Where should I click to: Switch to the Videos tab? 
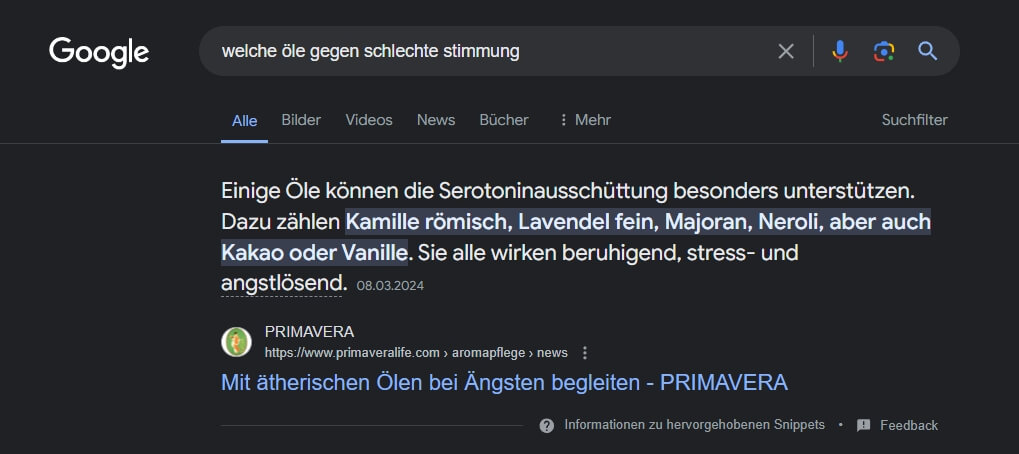[x=369, y=120]
